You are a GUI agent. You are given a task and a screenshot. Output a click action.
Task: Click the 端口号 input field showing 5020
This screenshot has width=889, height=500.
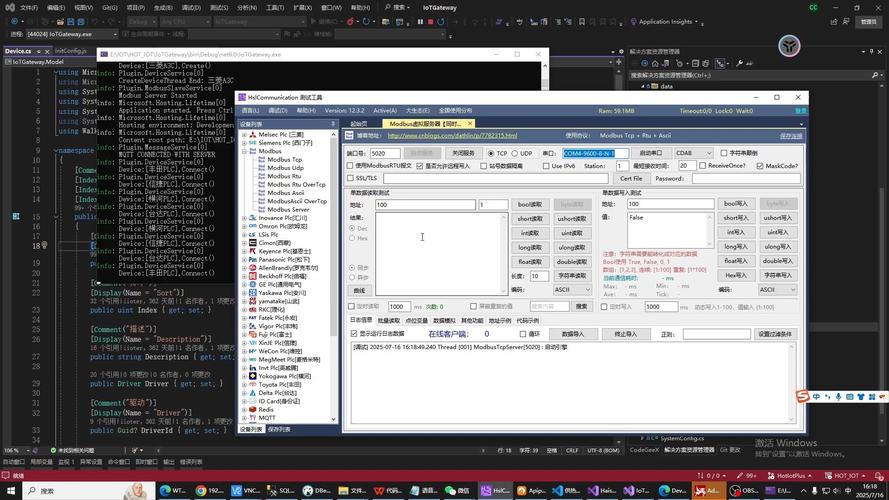coord(384,153)
